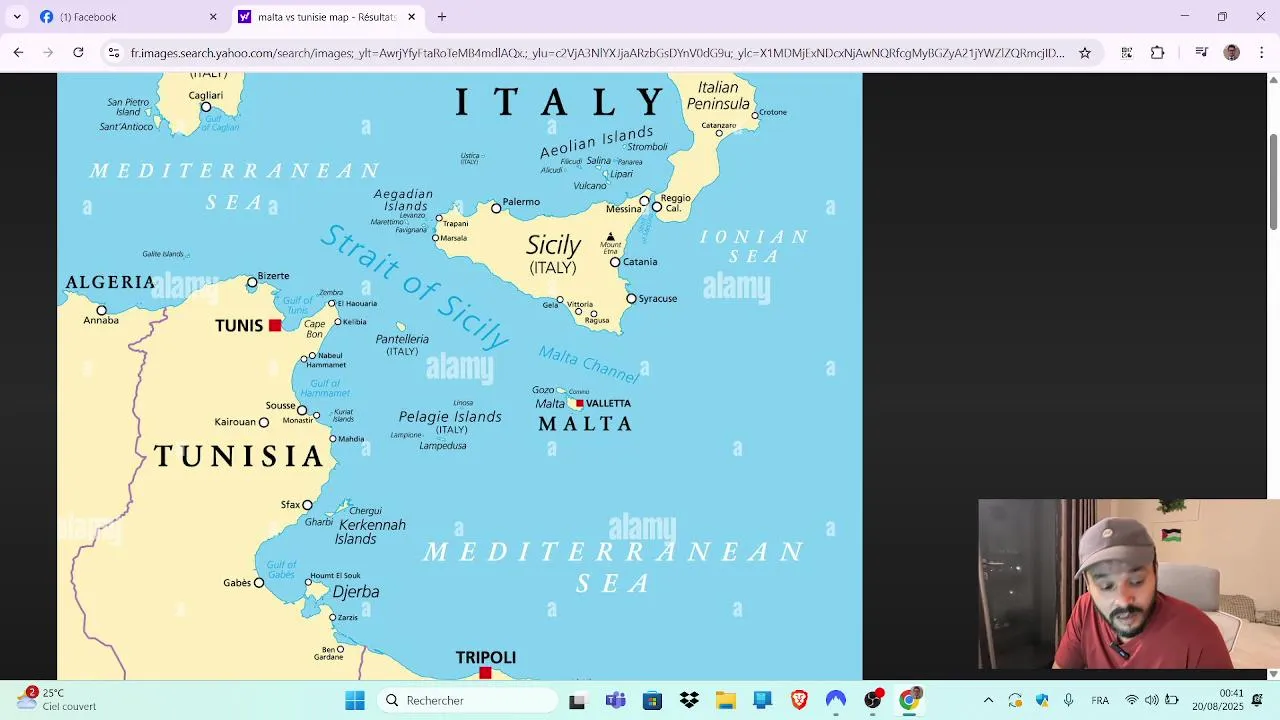Close the malta vs tunisie map tab
Screen dimensions: 1280x720
[x=411, y=17]
